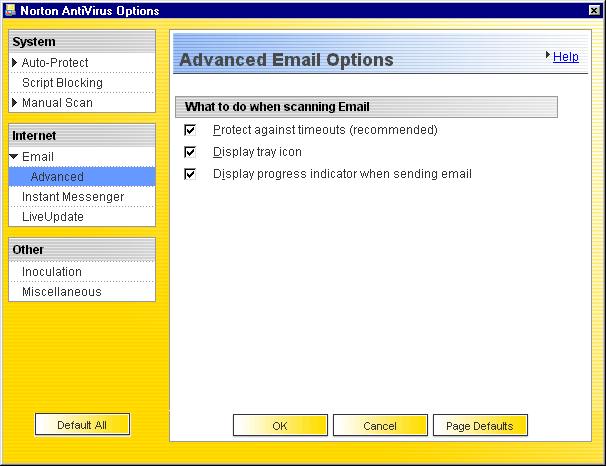
Task: Expand the Auto-Protect tree arrow
Action: (x=15, y=63)
